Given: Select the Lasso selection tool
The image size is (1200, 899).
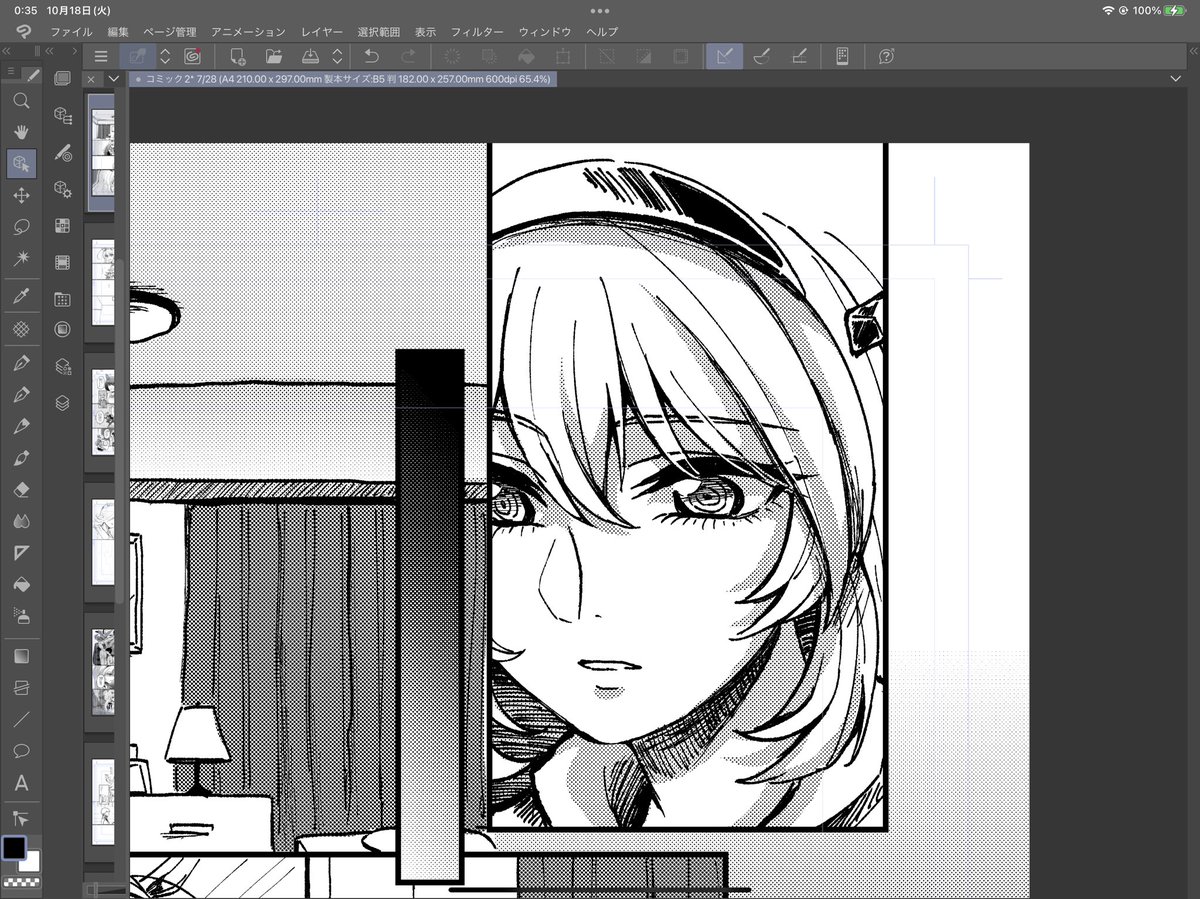Looking at the screenshot, I should click(21, 227).
